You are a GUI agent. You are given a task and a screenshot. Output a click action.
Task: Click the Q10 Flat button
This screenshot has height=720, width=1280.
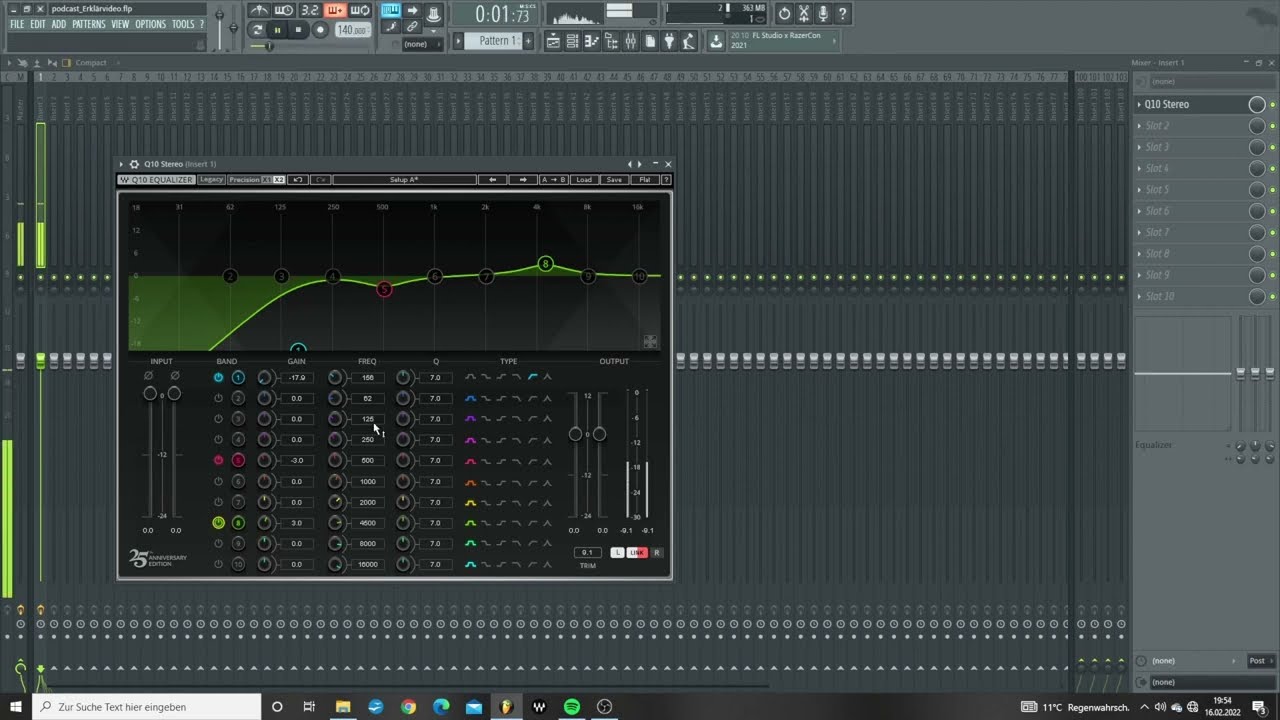coord(645,180)
